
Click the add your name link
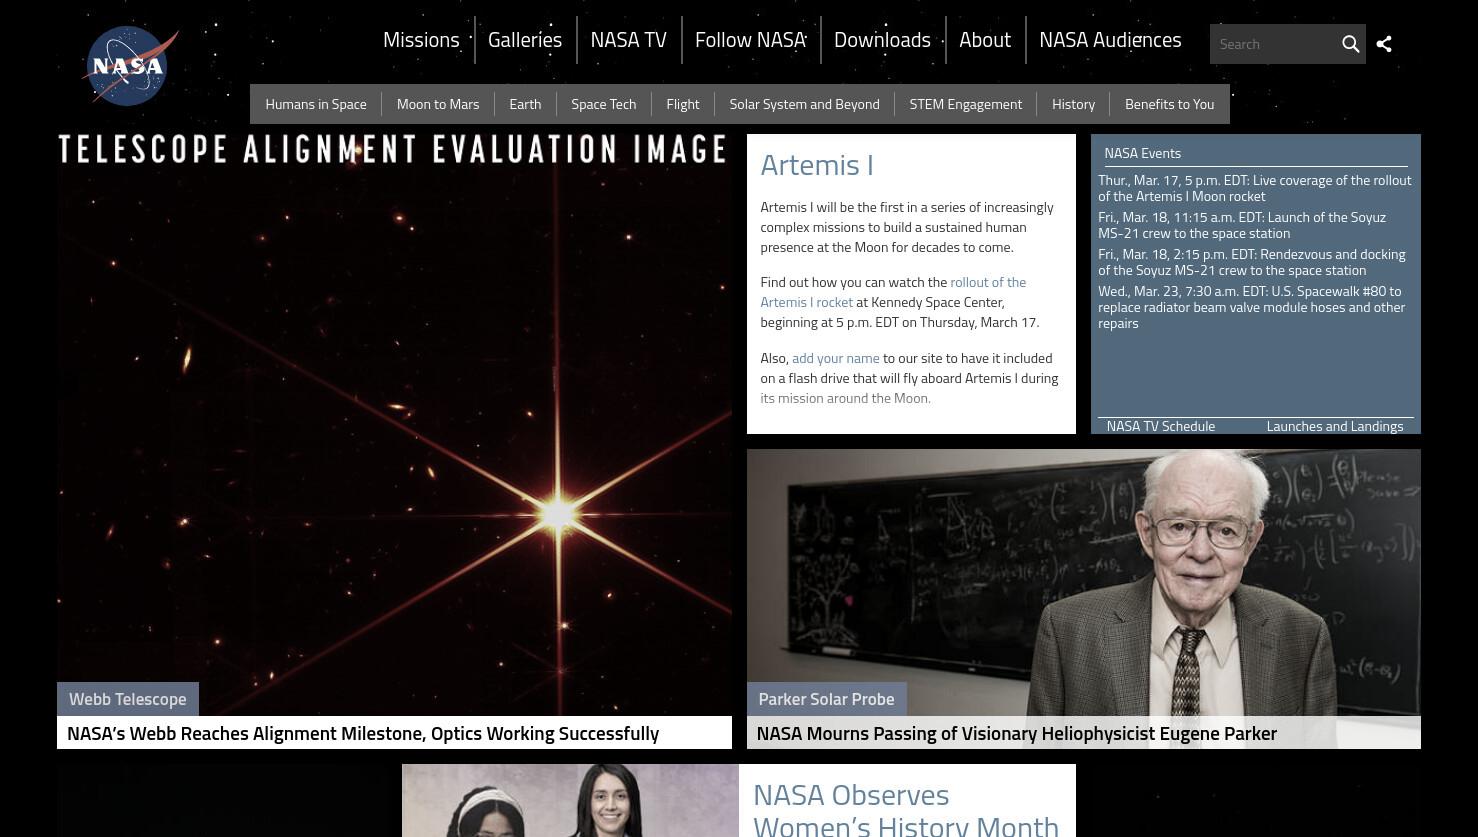coord(836,358)
